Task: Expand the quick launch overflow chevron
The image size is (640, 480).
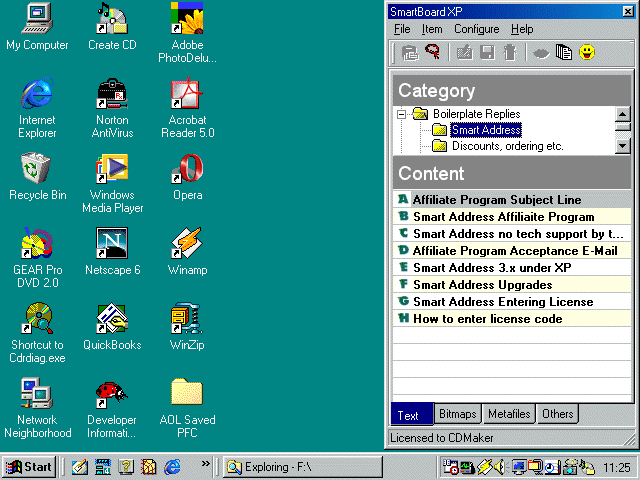Action: point(205,463)
